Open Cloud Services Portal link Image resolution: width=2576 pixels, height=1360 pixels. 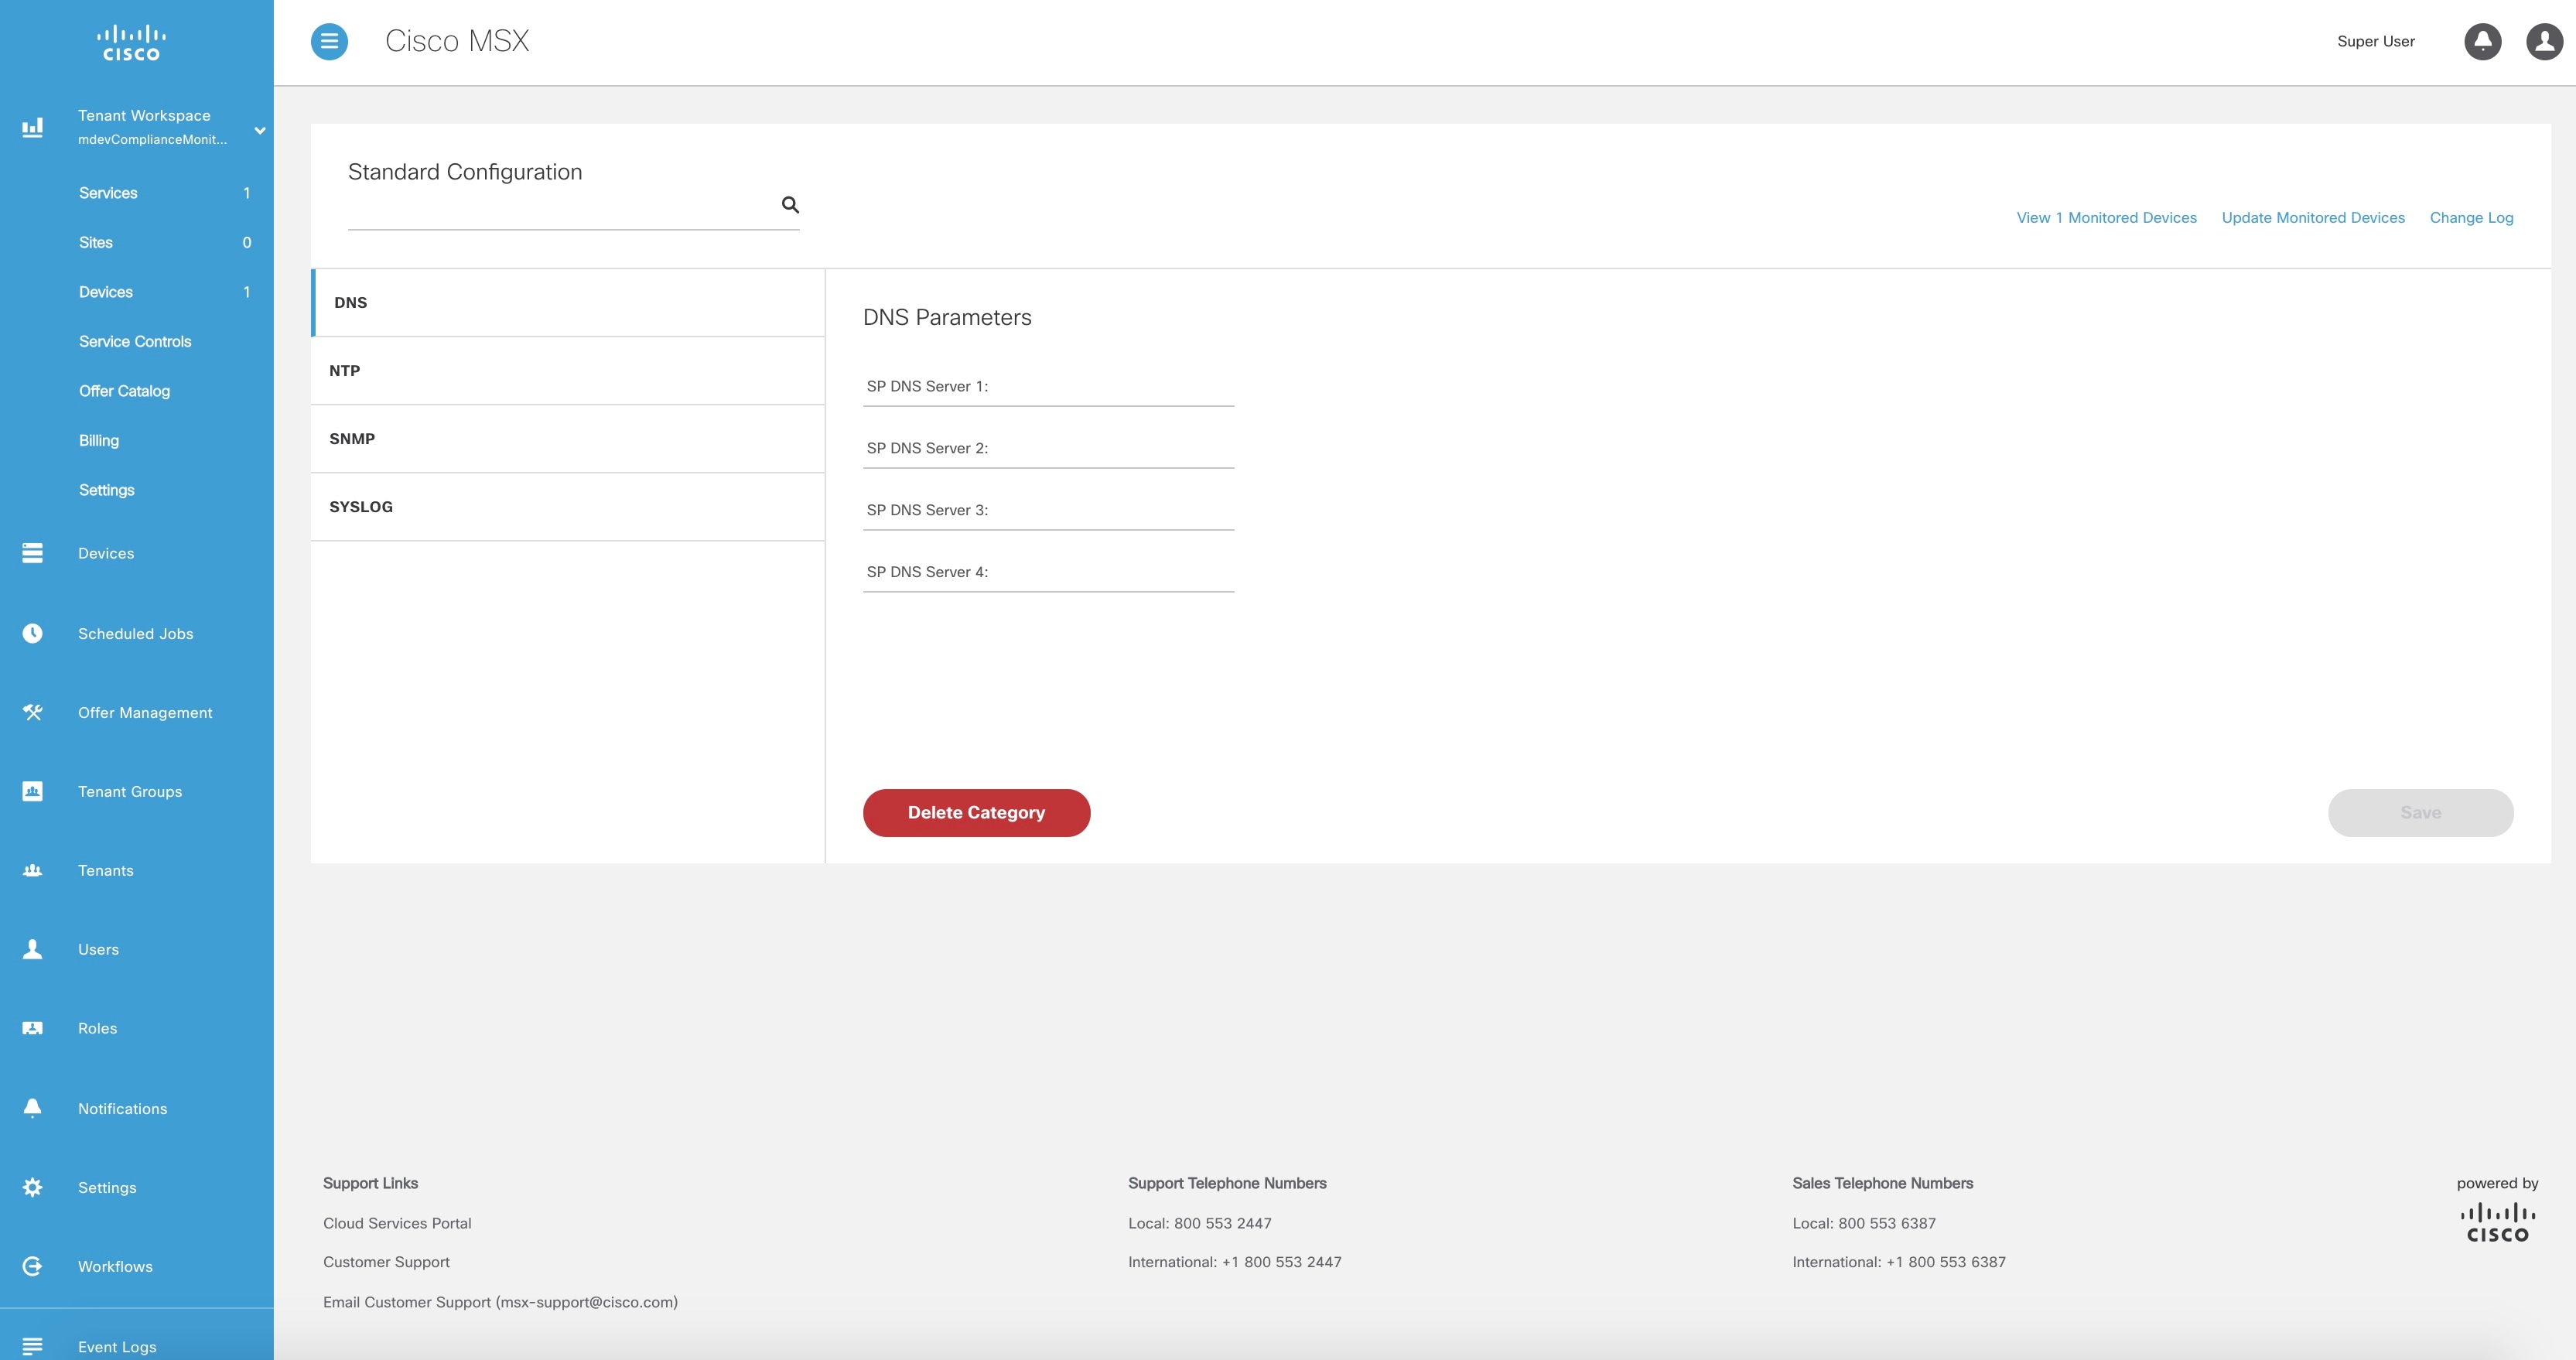tap(397, 1223)
